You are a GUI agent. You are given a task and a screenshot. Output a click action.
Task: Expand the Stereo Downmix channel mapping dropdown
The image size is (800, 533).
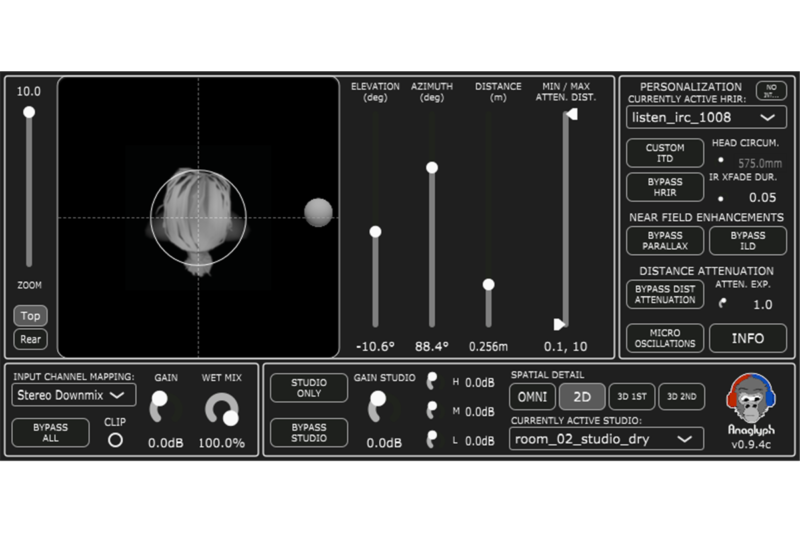point(75,395)
